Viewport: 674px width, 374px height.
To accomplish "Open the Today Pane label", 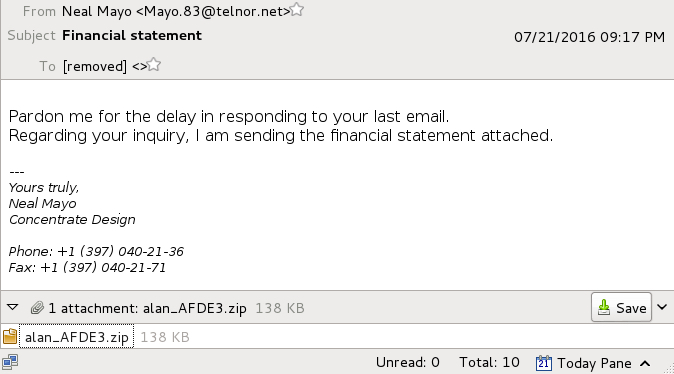I will [x=594, y=363].
